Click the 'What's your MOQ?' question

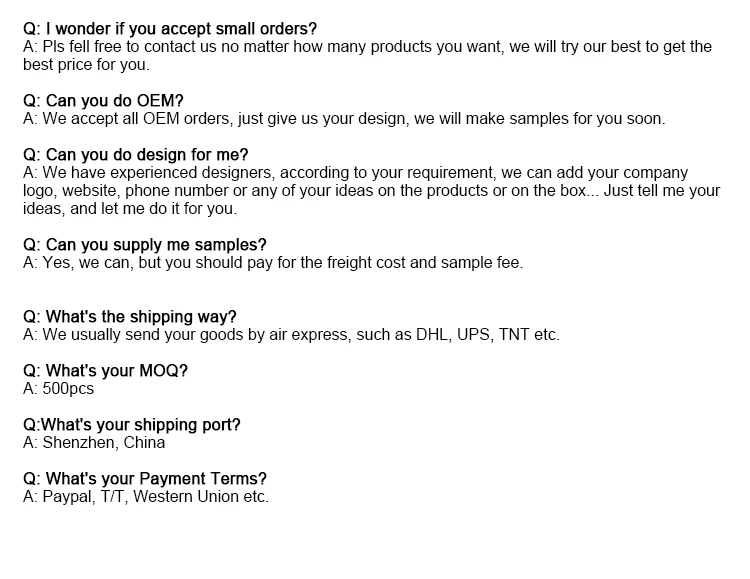click(104, 371)
